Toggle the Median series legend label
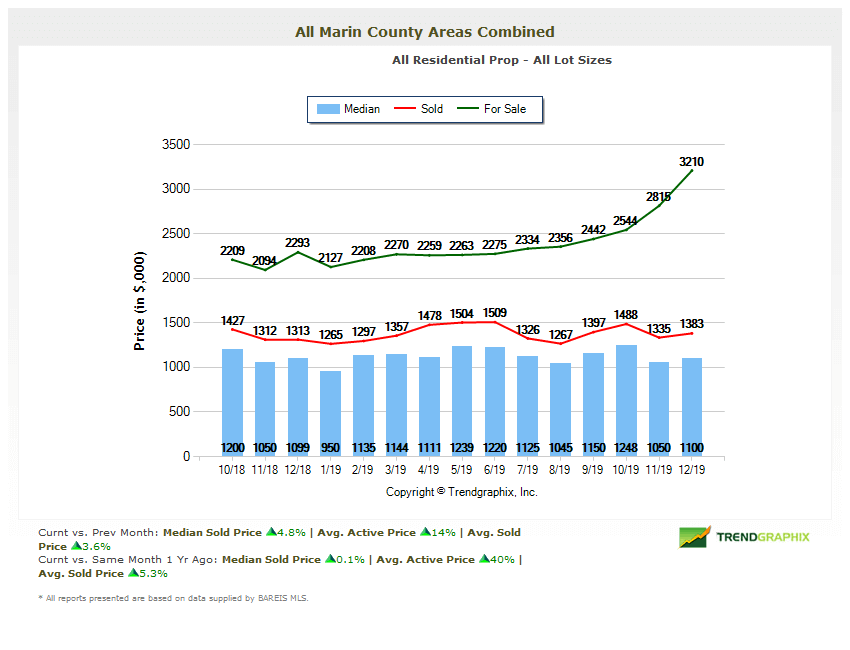 coord(361,109)
